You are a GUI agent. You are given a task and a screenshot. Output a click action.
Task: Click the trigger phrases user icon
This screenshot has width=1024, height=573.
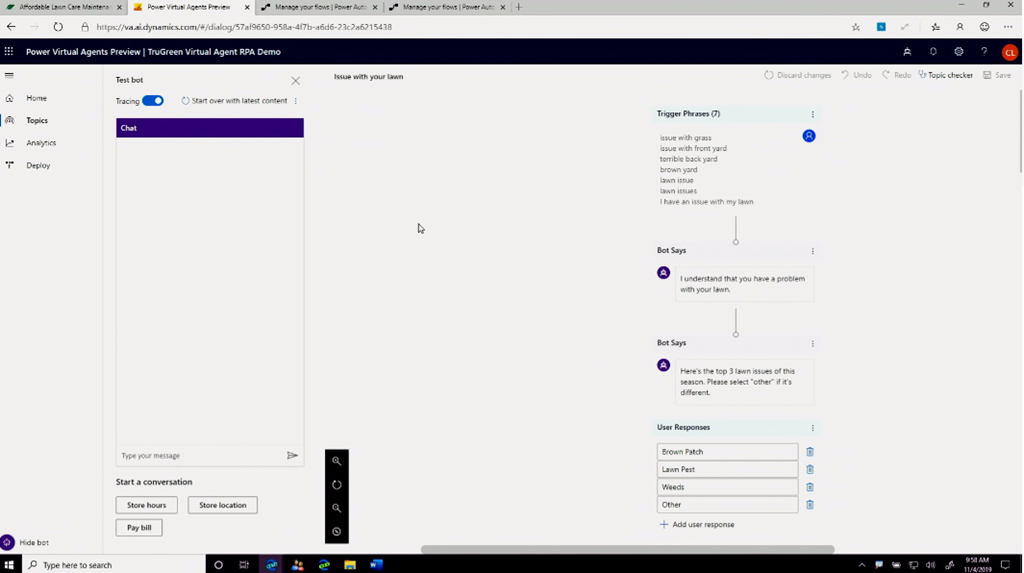coord(809,136)
